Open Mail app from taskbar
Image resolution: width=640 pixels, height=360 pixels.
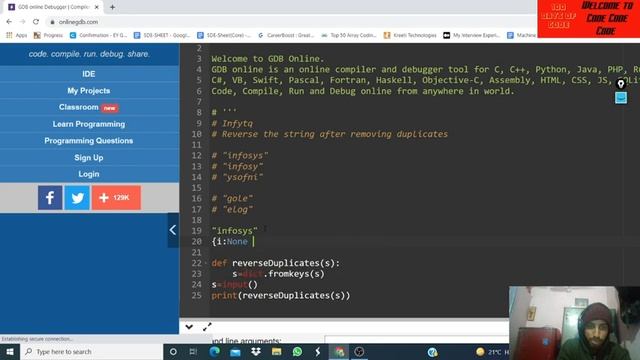235,351
